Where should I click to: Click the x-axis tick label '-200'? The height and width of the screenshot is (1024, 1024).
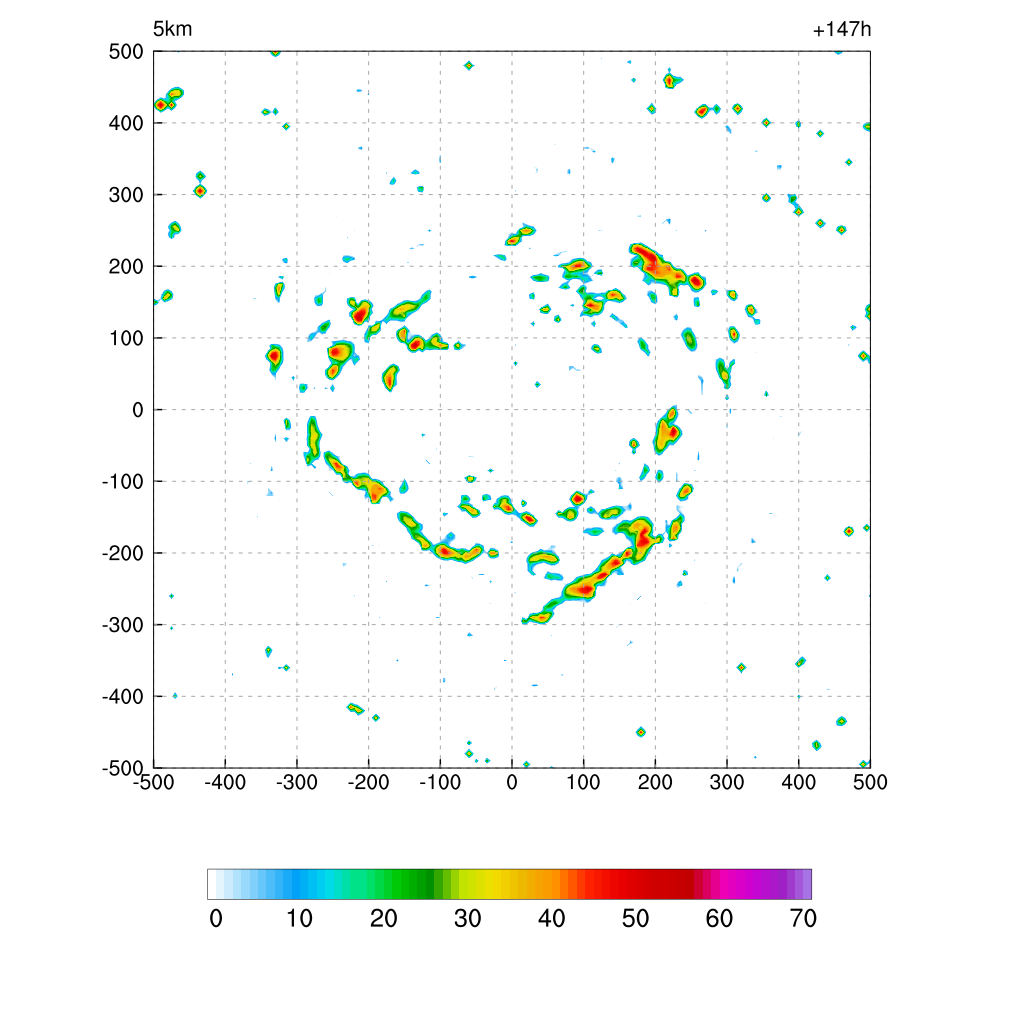(368, 782)
